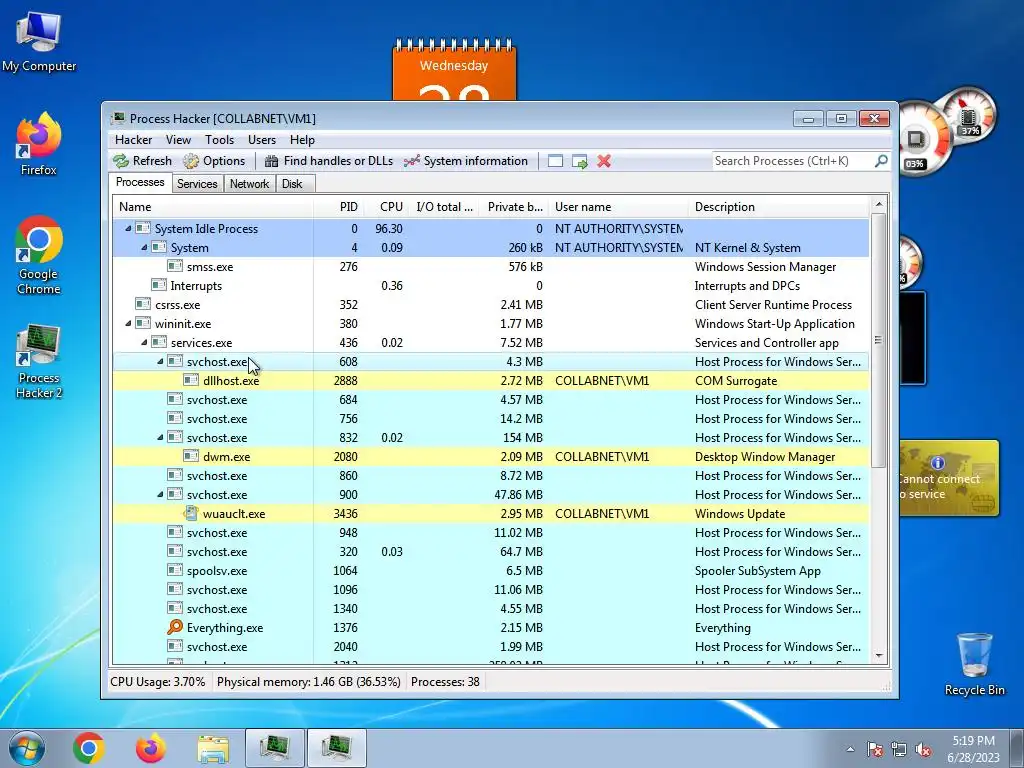This screenshot has width=1024, height=768.
Task: Launch Firefox from the taskbar
Action: pos(151,748)
